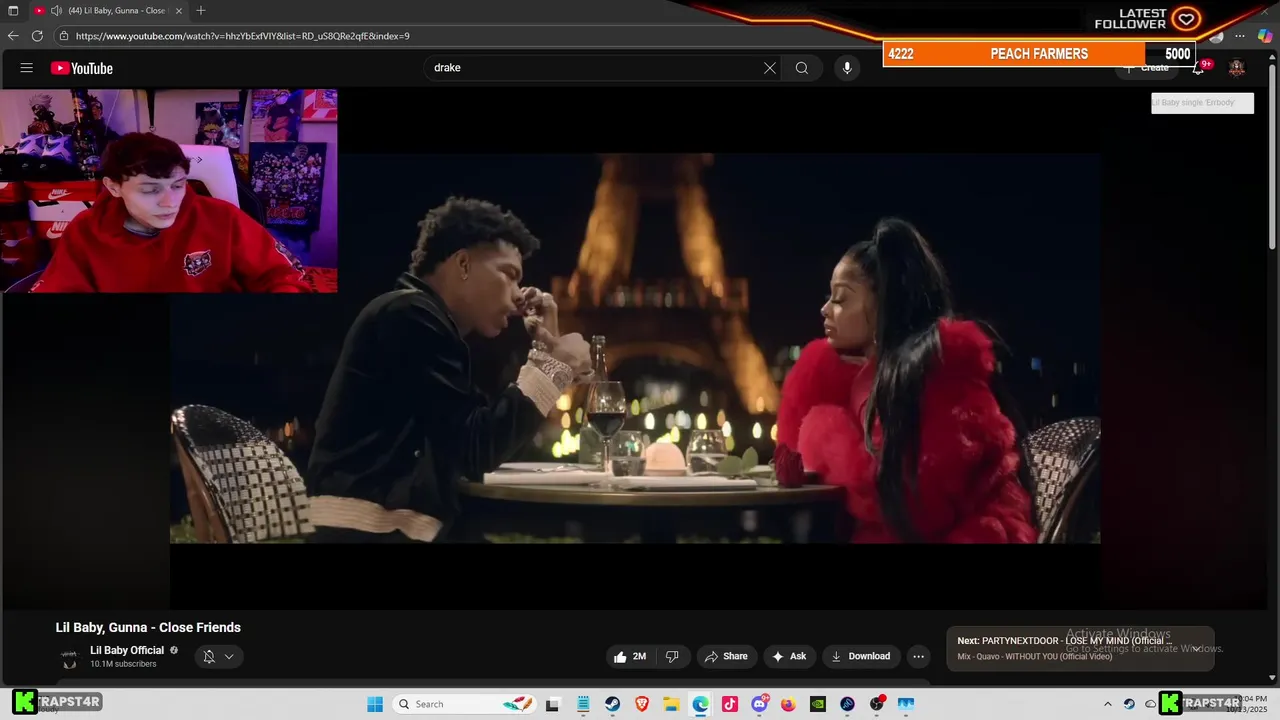Open TikTok app from the taskbar

tap(730, 704)
